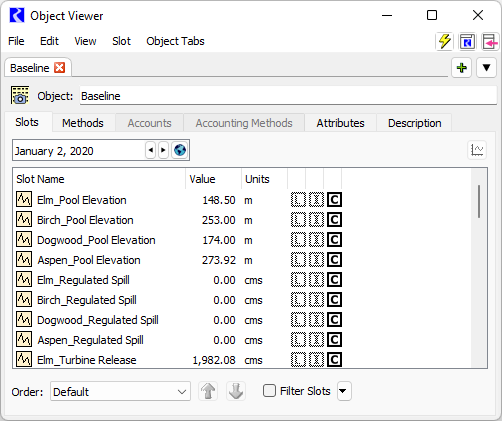Toggle L flag for Elm_Regulated Spill
502x421 pixels.
298,280
